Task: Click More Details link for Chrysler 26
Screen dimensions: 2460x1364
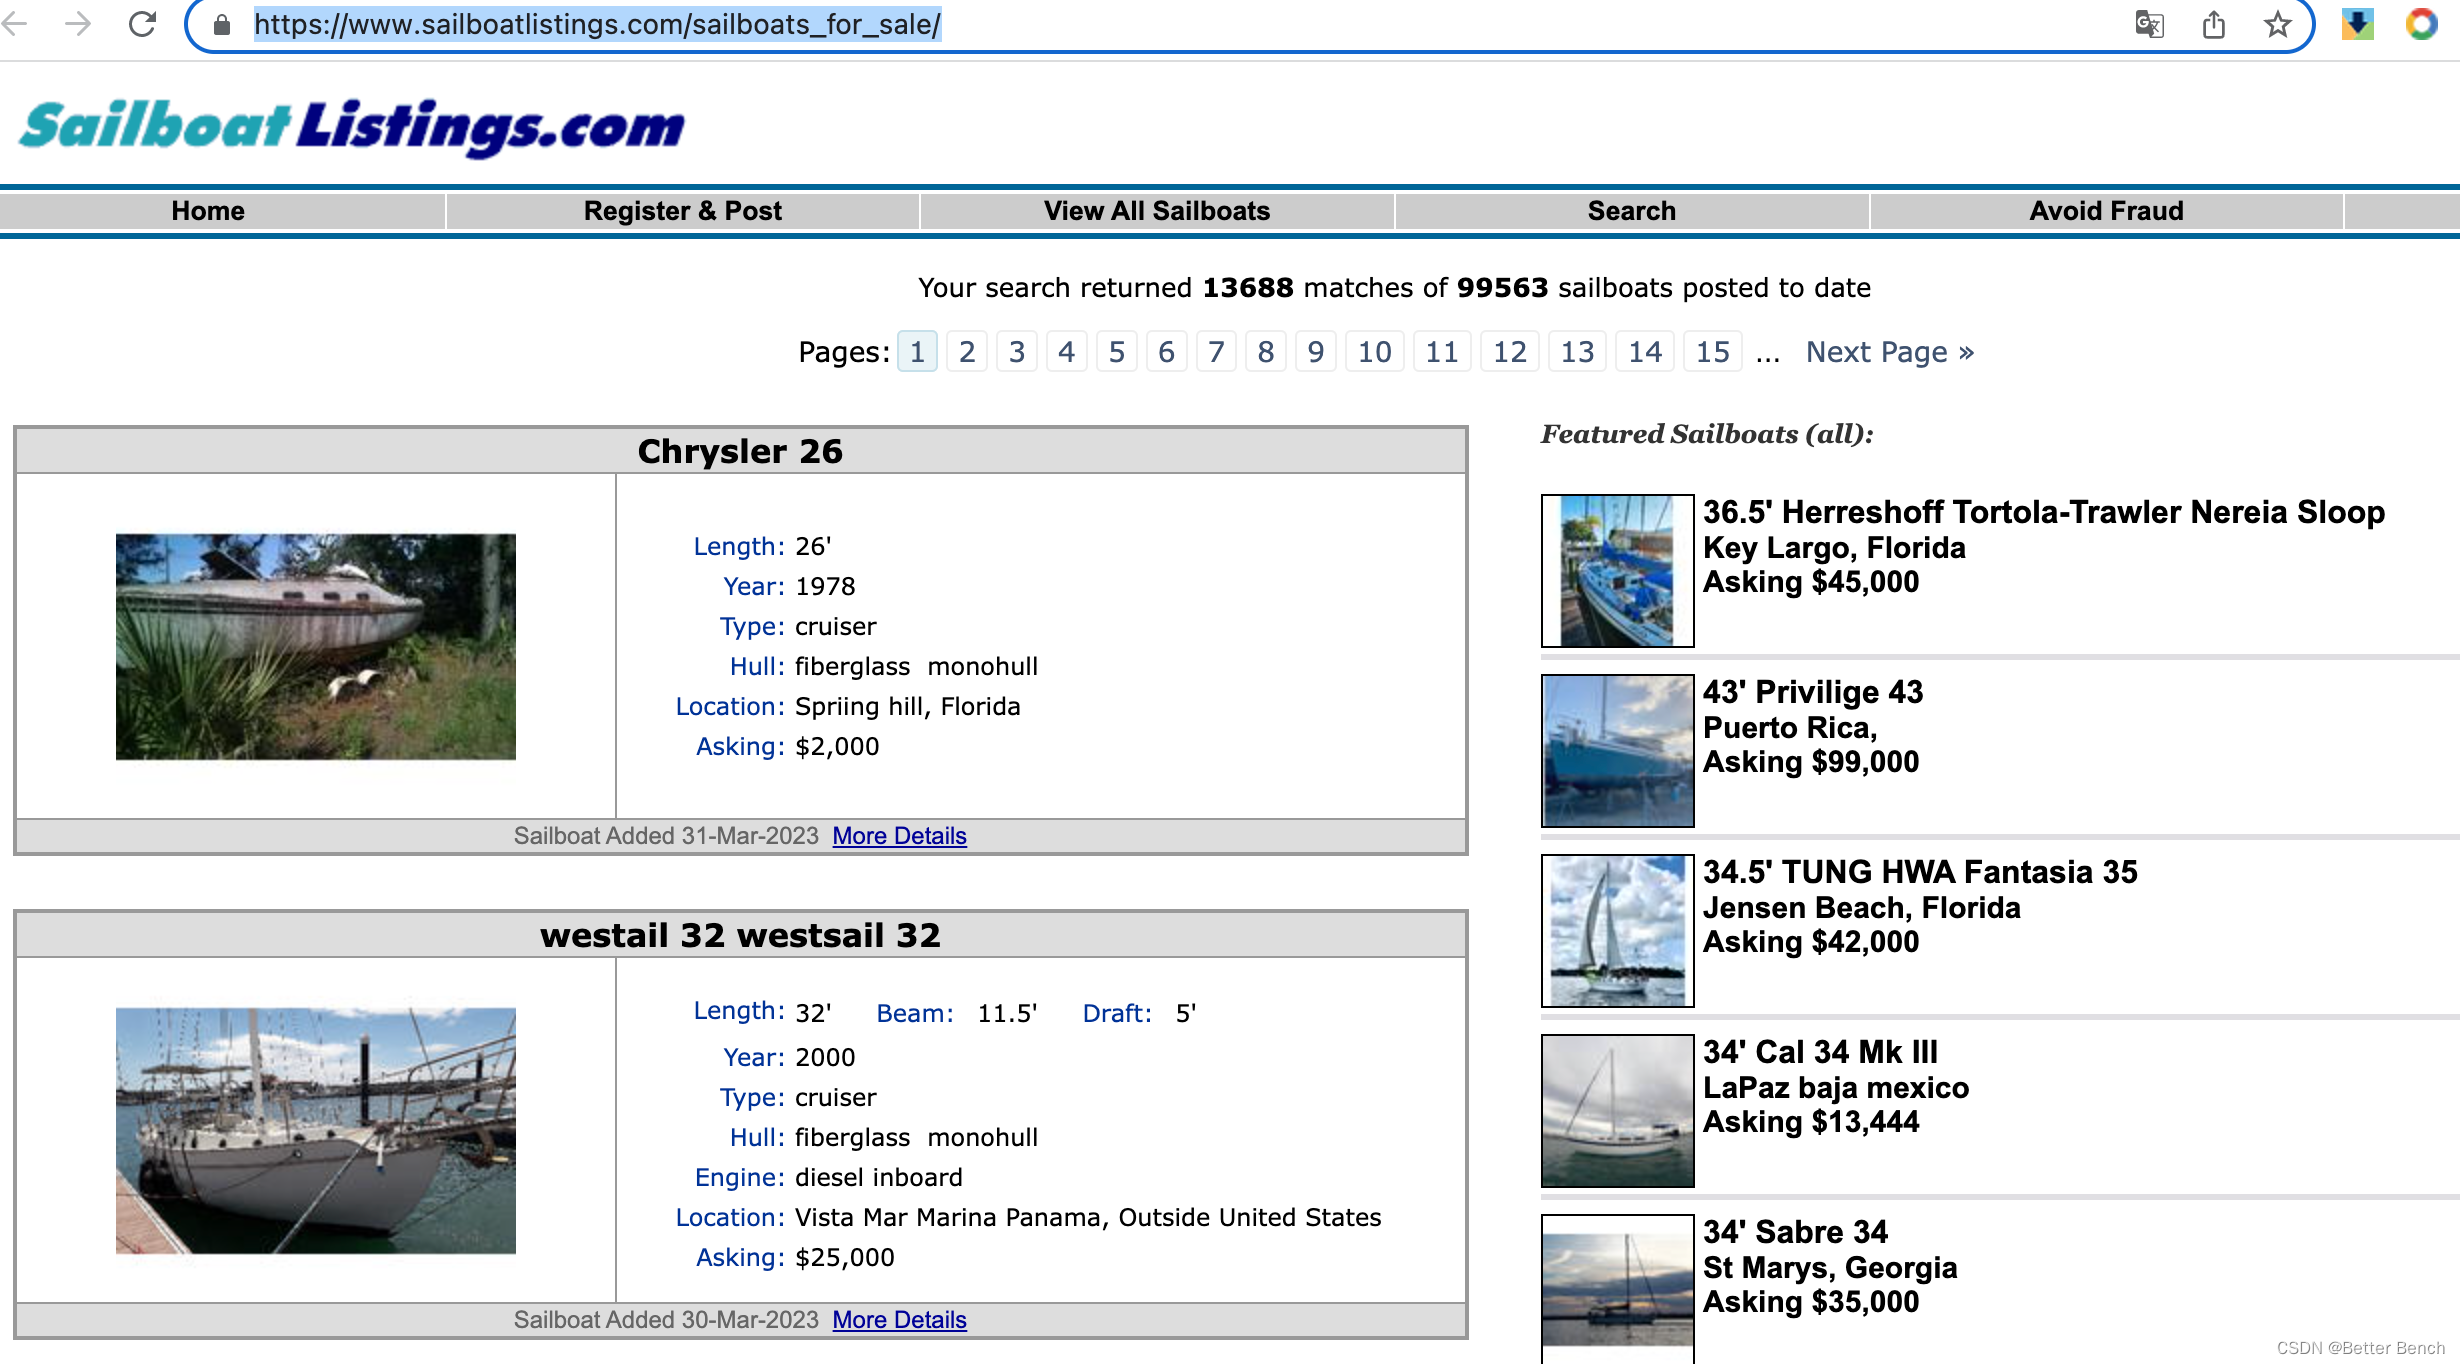Action: click(x=898, y=835)
